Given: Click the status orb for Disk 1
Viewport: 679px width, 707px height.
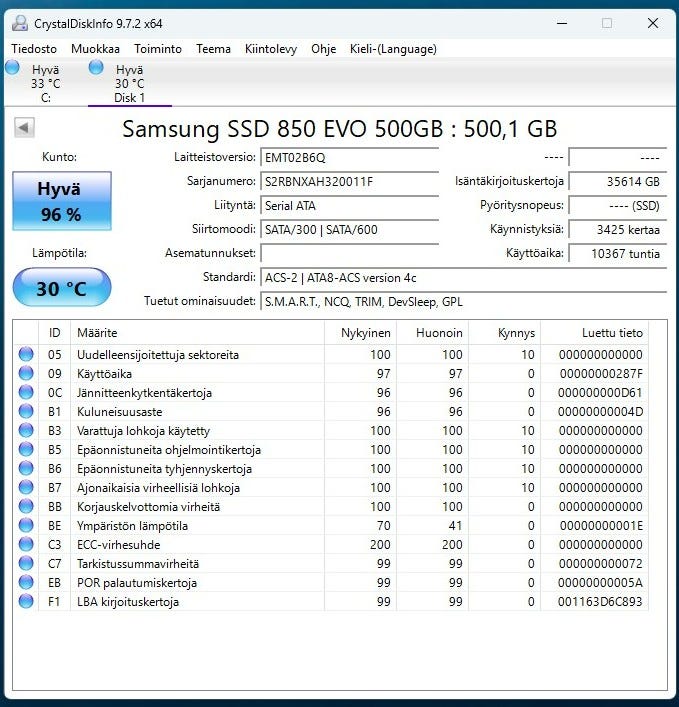Looking at the screenshot, I should coord(96,67).
